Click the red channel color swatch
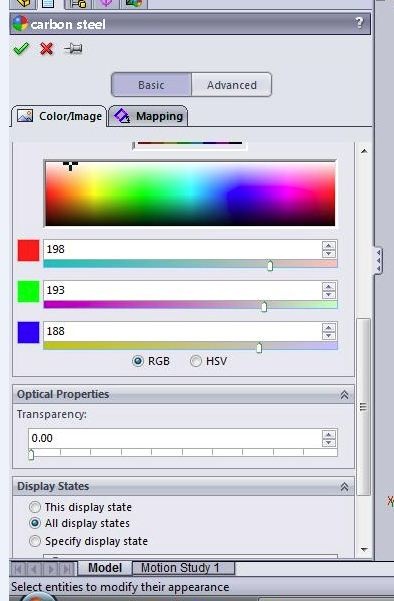This screenshot has width=394, height=601. [28, 250]
